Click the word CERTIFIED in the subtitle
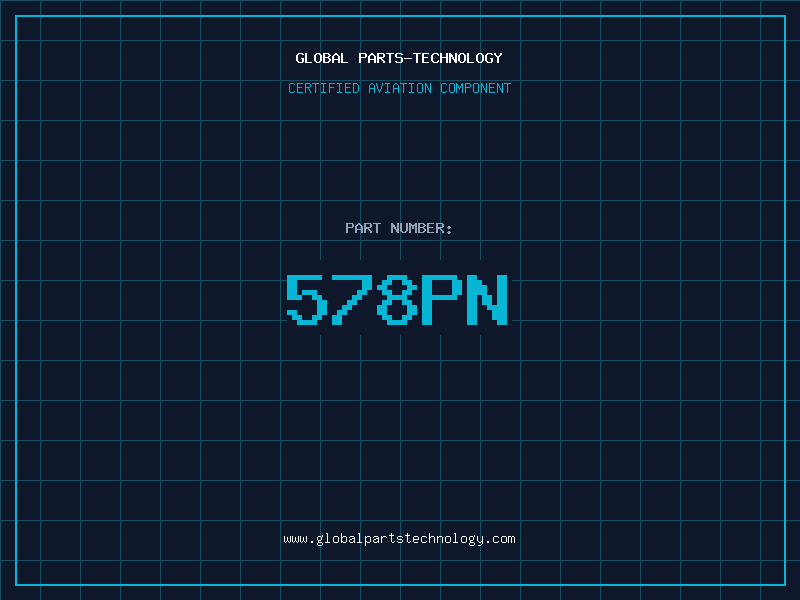This screenshot has width=800, height=600. pos(324,88)
